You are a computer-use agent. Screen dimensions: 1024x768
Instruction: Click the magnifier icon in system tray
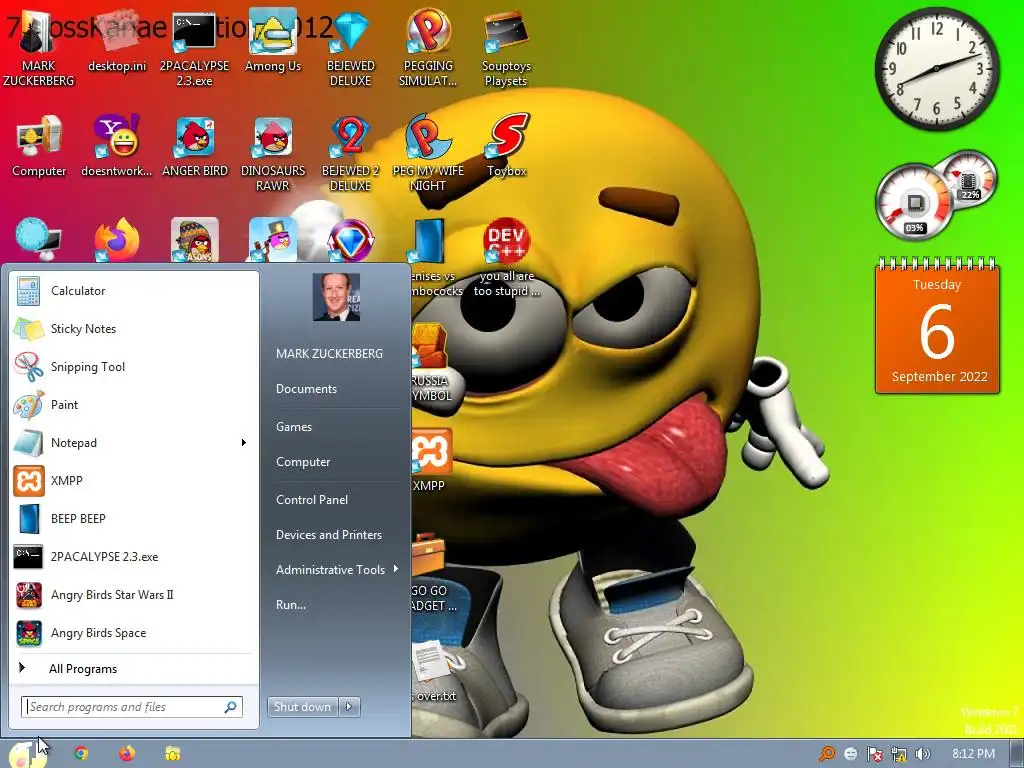pyautogui.click(x=827, y=754)
